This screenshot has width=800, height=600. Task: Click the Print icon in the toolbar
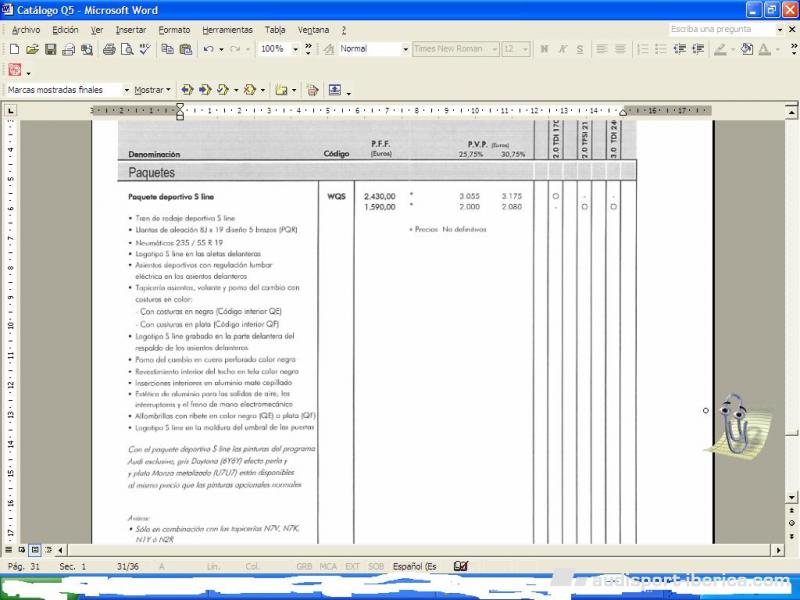(109, 49)
